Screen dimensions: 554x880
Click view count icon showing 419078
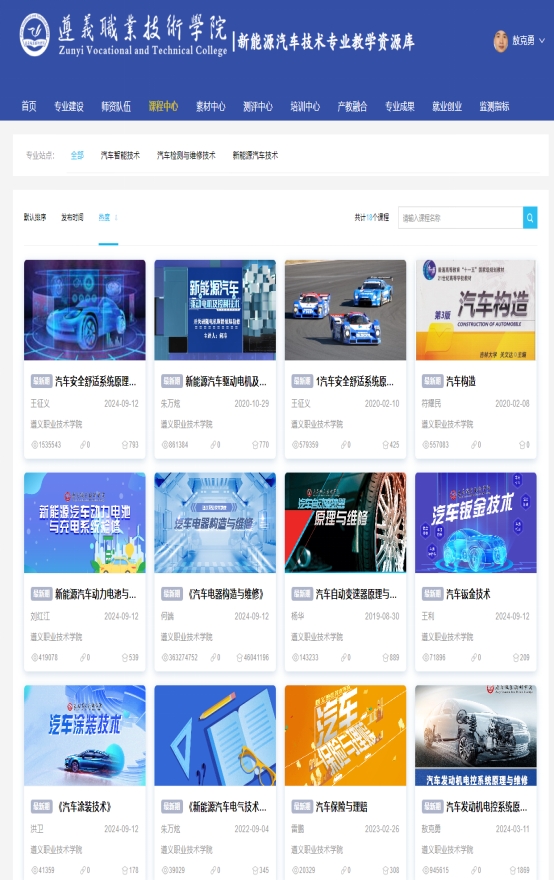click(x=34, y=657)
